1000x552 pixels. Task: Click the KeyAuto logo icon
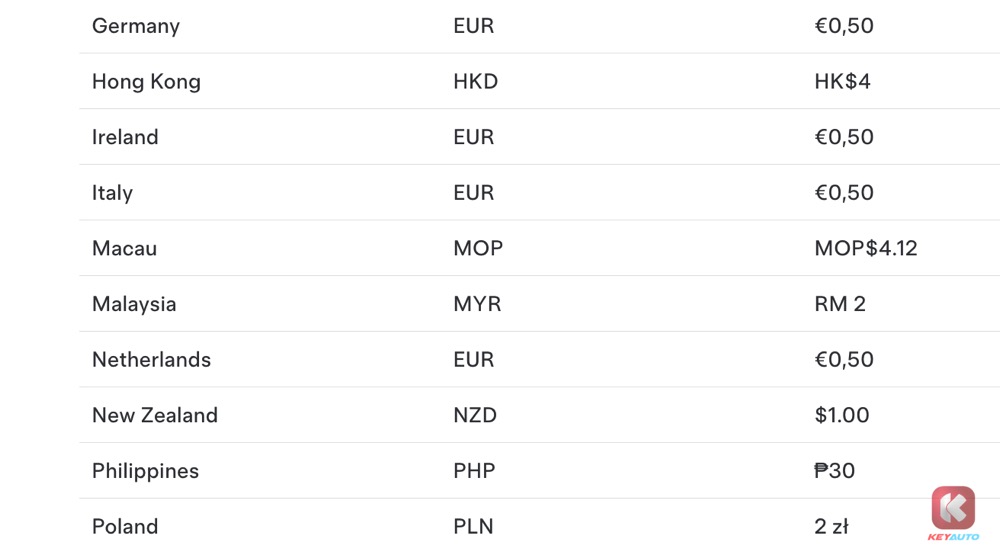[x=953, y=509]
